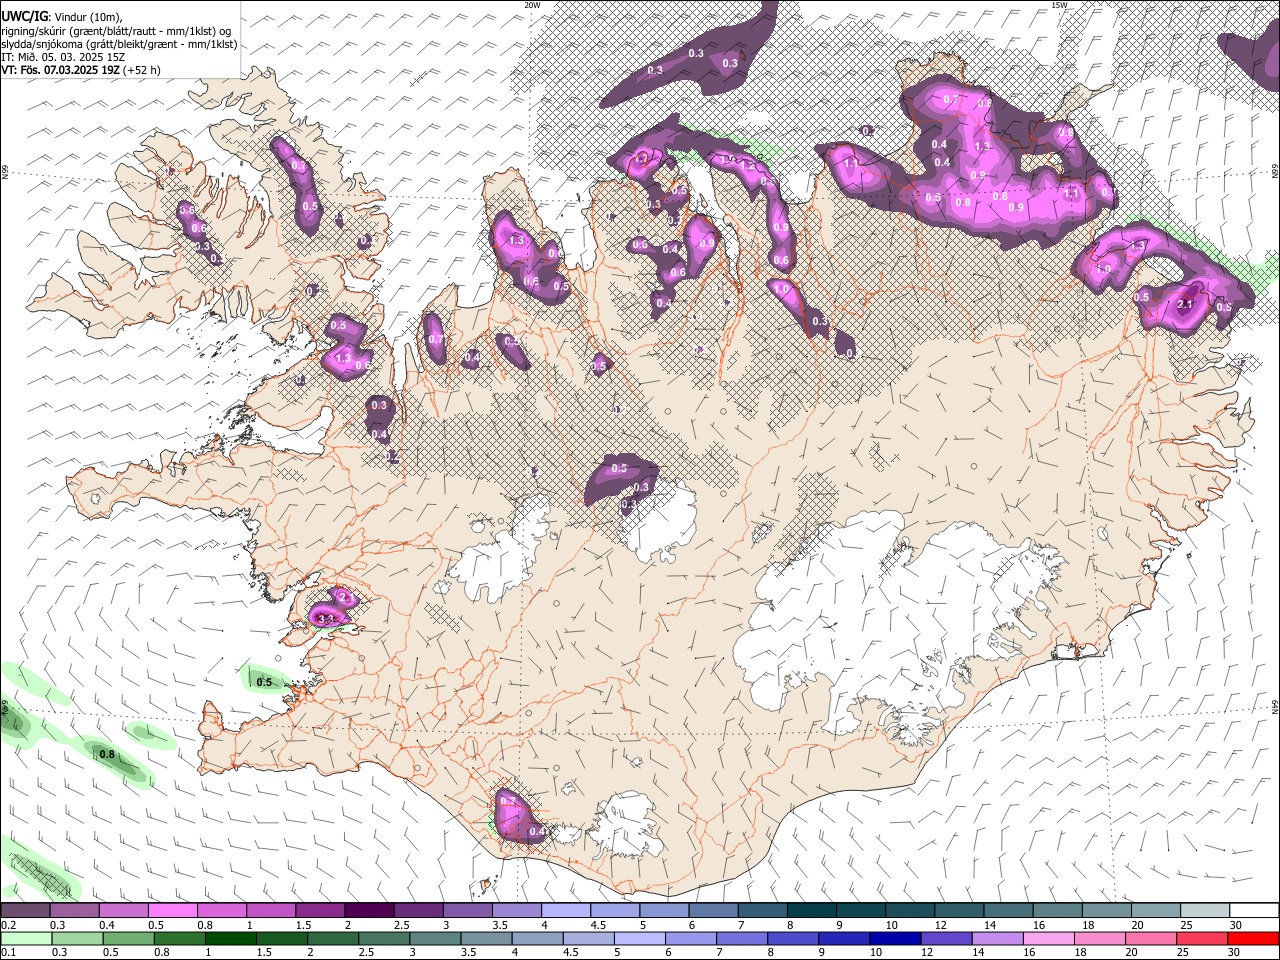This screenshot has height=960, width=1280.
Task: Click the 0.2 label on the snow scale
Action: coord(8,925)
